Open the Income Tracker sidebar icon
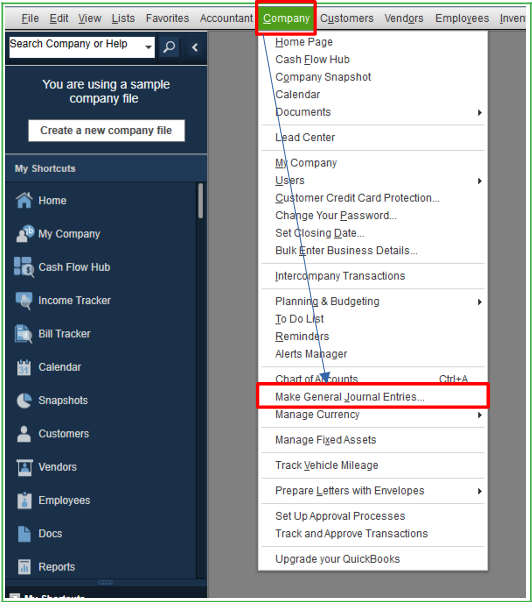 pos(24,300)
